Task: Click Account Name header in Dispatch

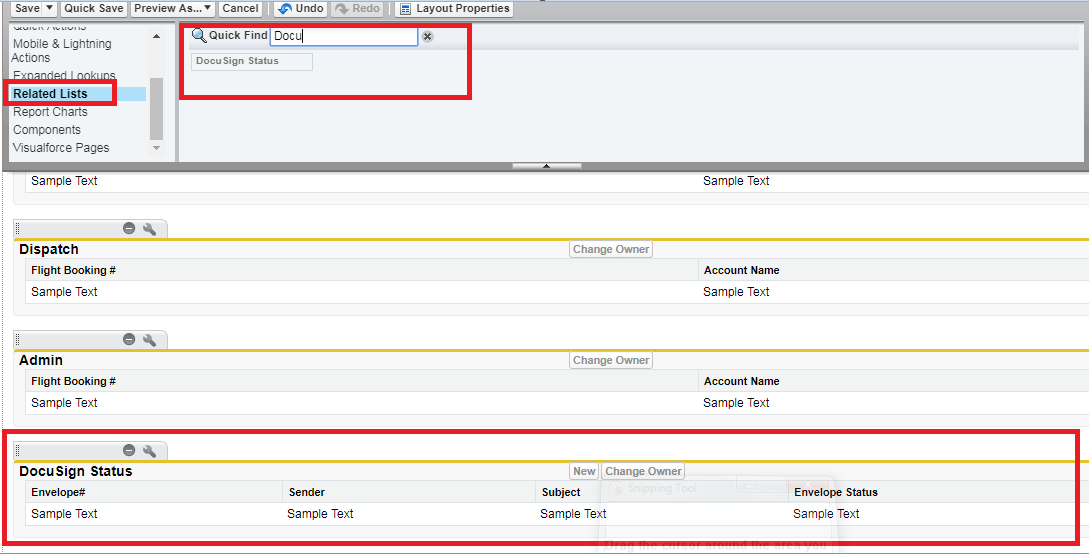Action: tap(742, 270)
